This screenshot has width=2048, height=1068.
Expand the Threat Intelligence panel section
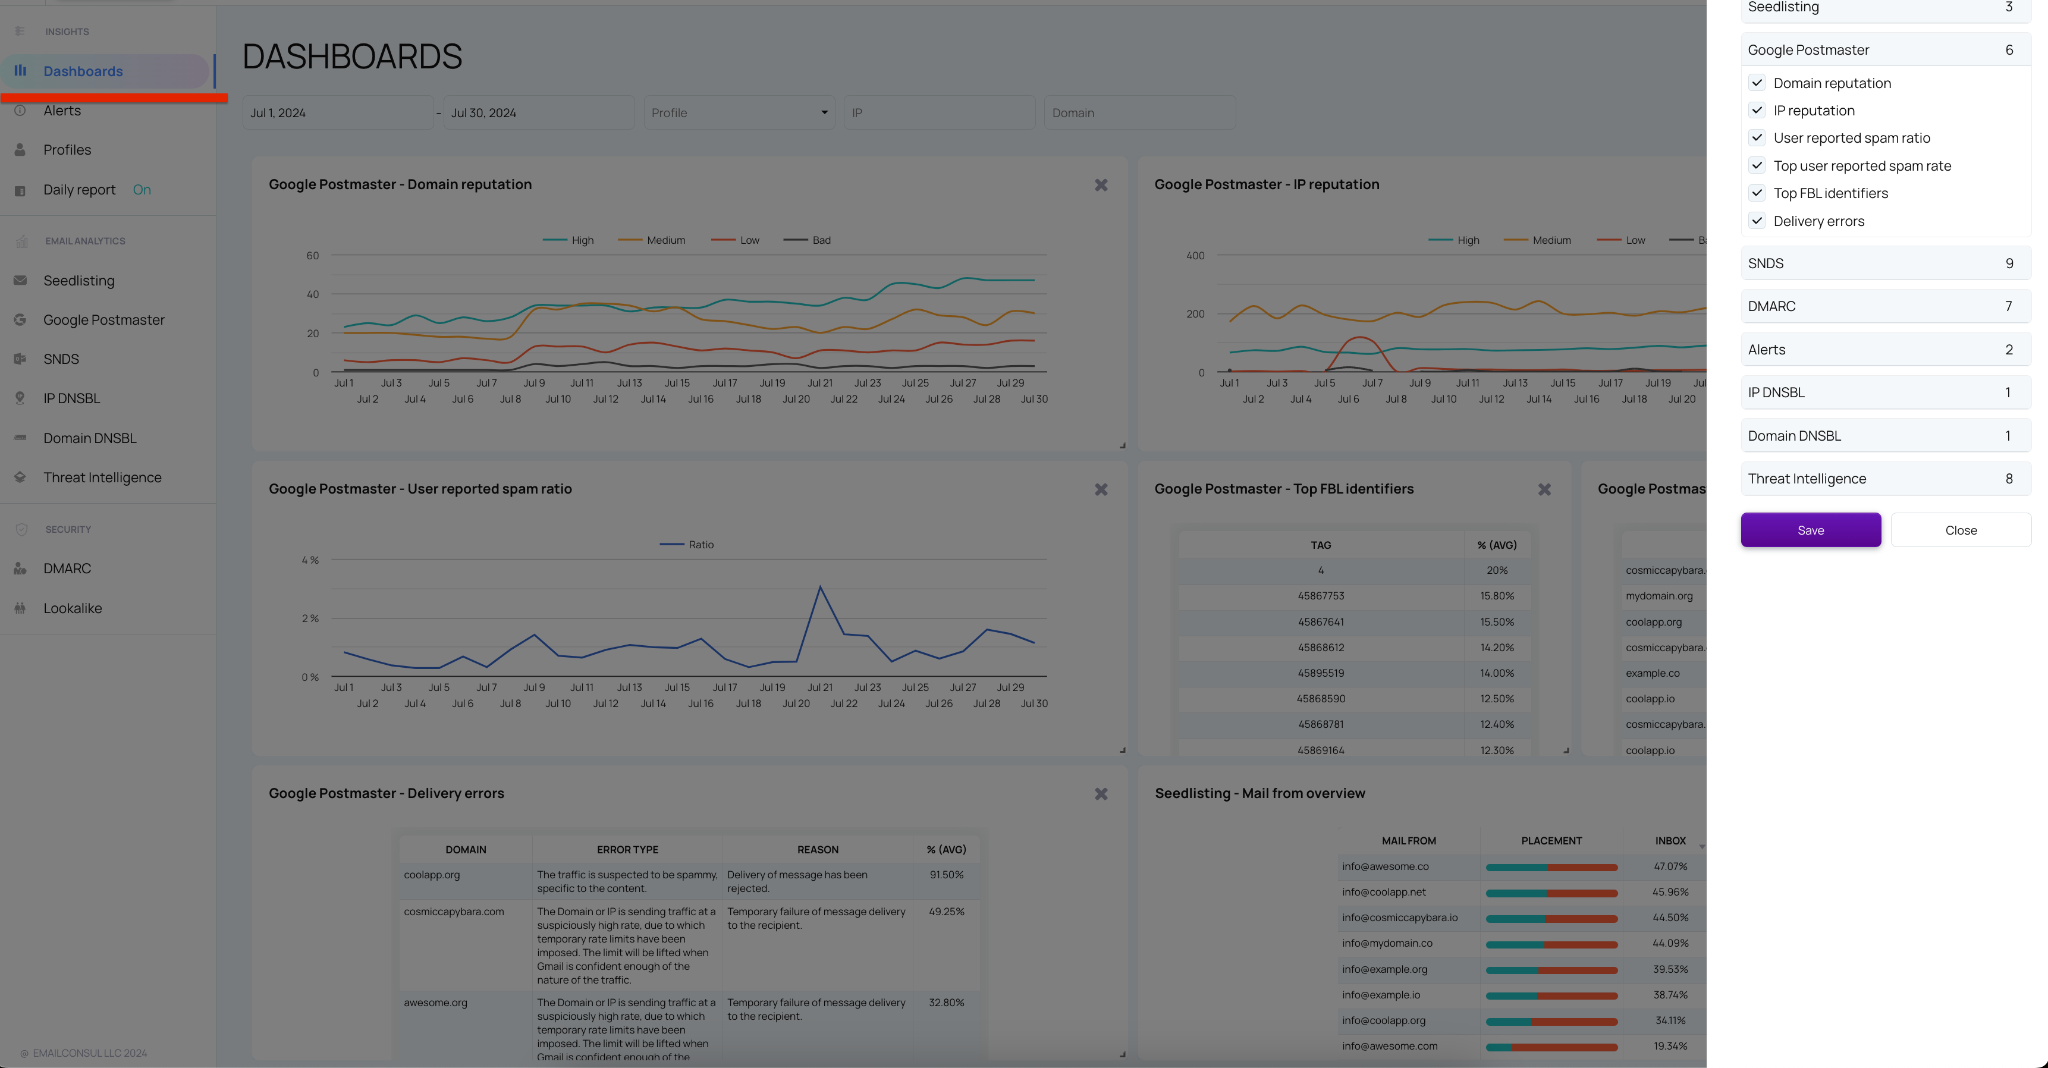(1885, 479)
